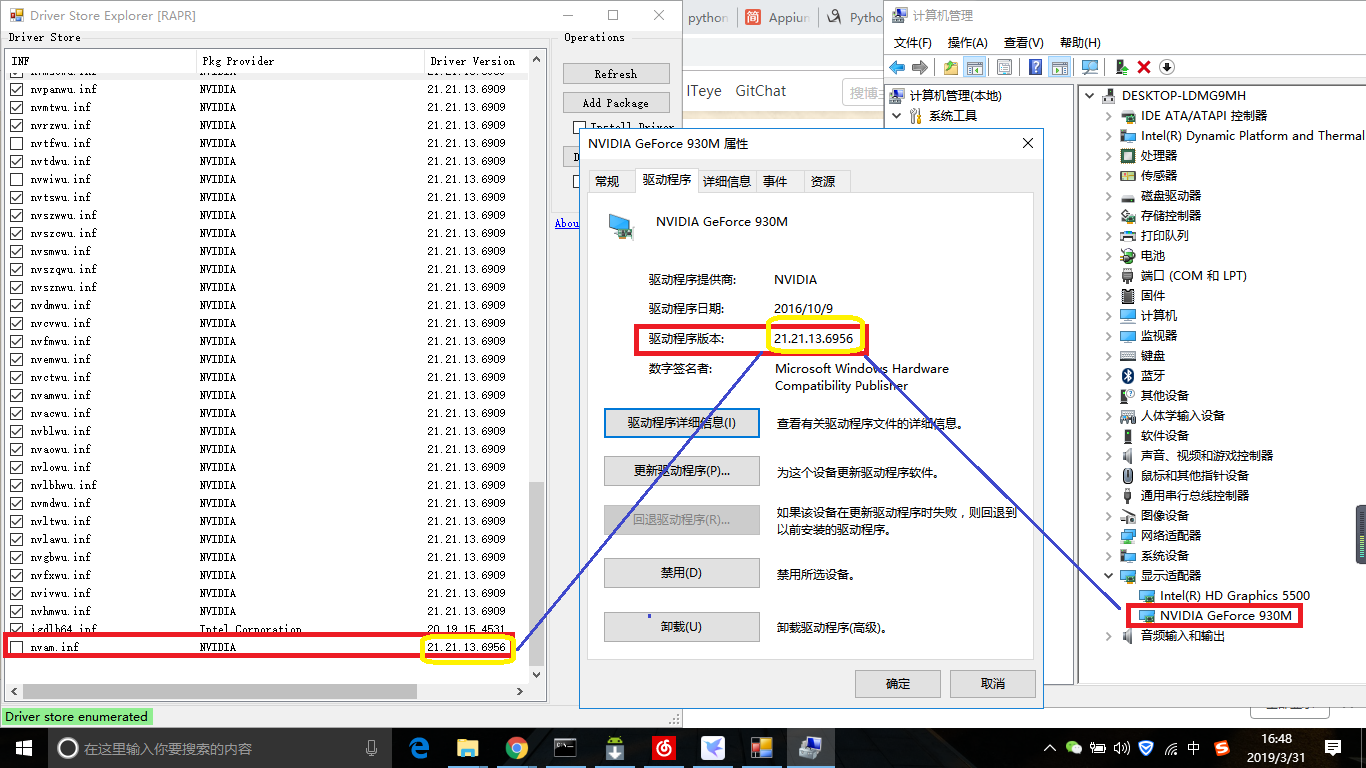Screen dimensions: 1366x768
Task: Click the disable device down-arrow toolbar icon
Action: [x=1166, y=67]
